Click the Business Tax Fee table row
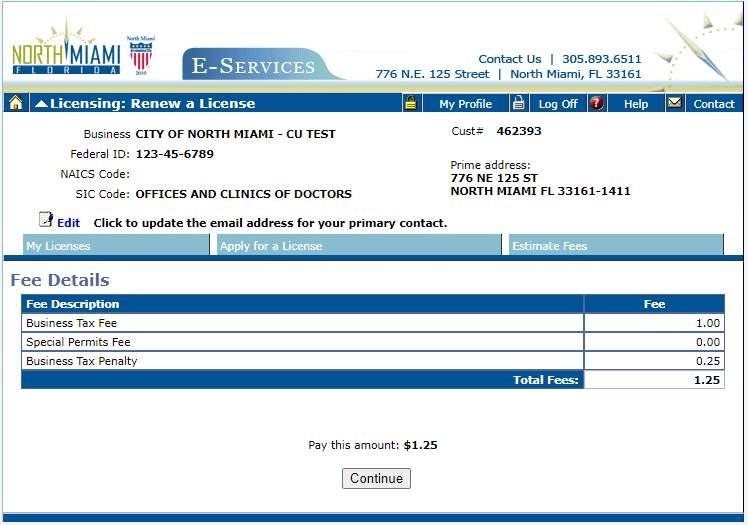 pos(302,323)
